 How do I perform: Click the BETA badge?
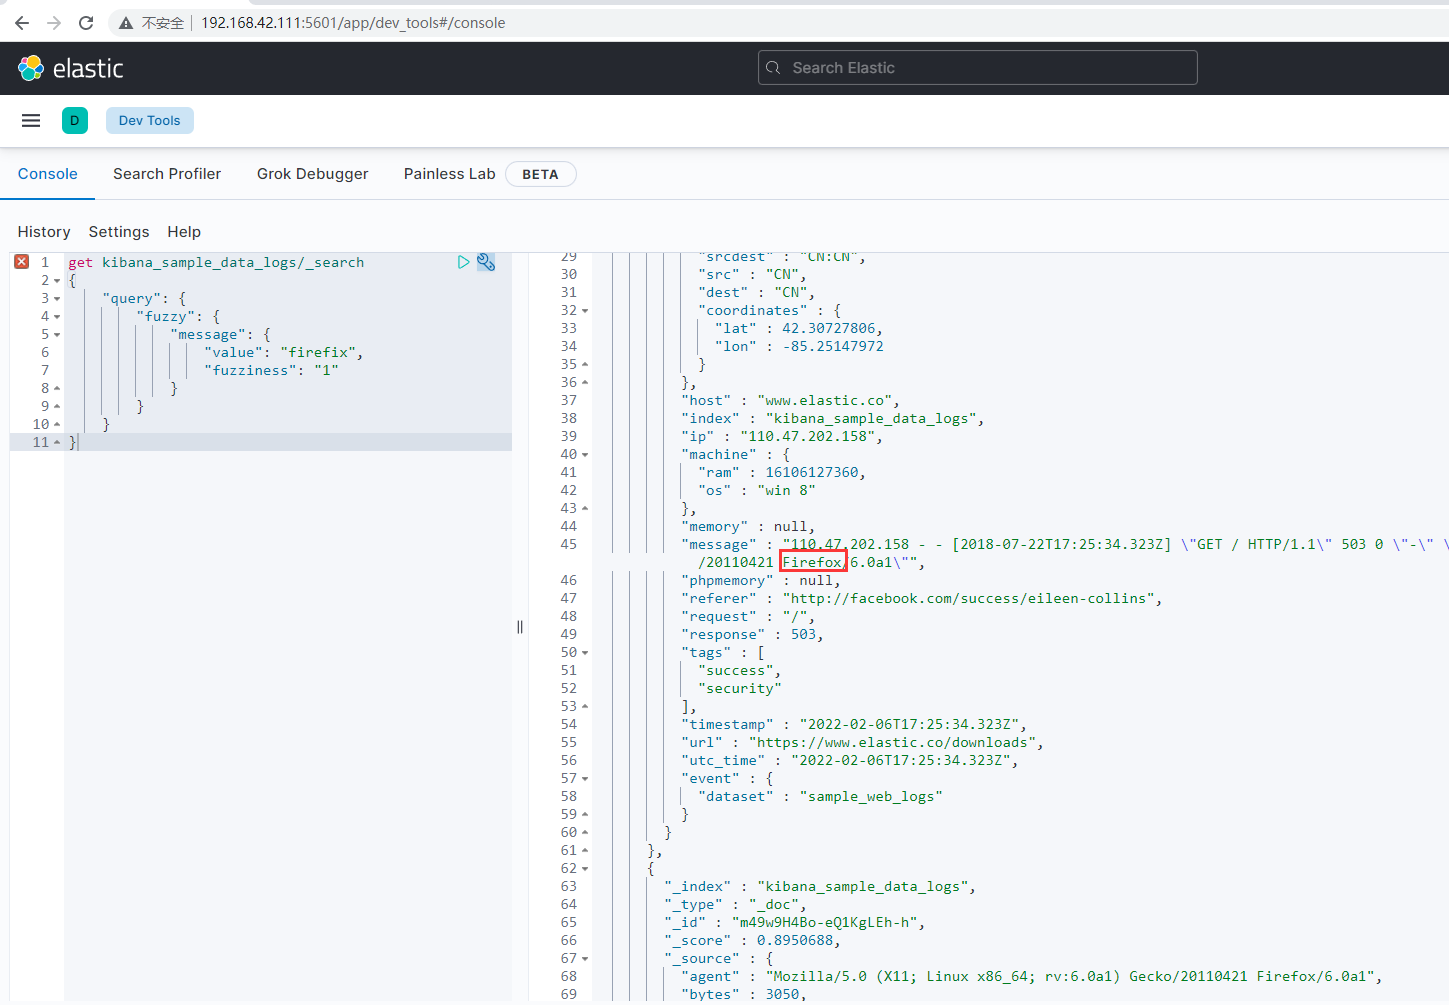[540, 174]
